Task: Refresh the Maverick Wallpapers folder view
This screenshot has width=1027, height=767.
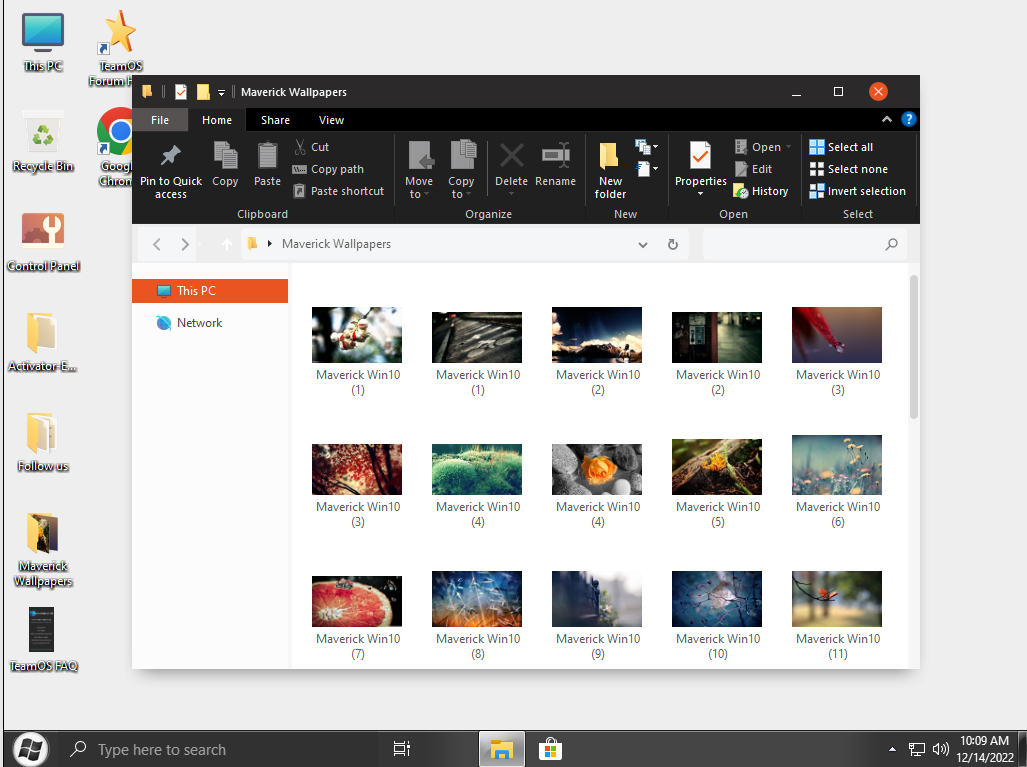Action: click(673, 244)
